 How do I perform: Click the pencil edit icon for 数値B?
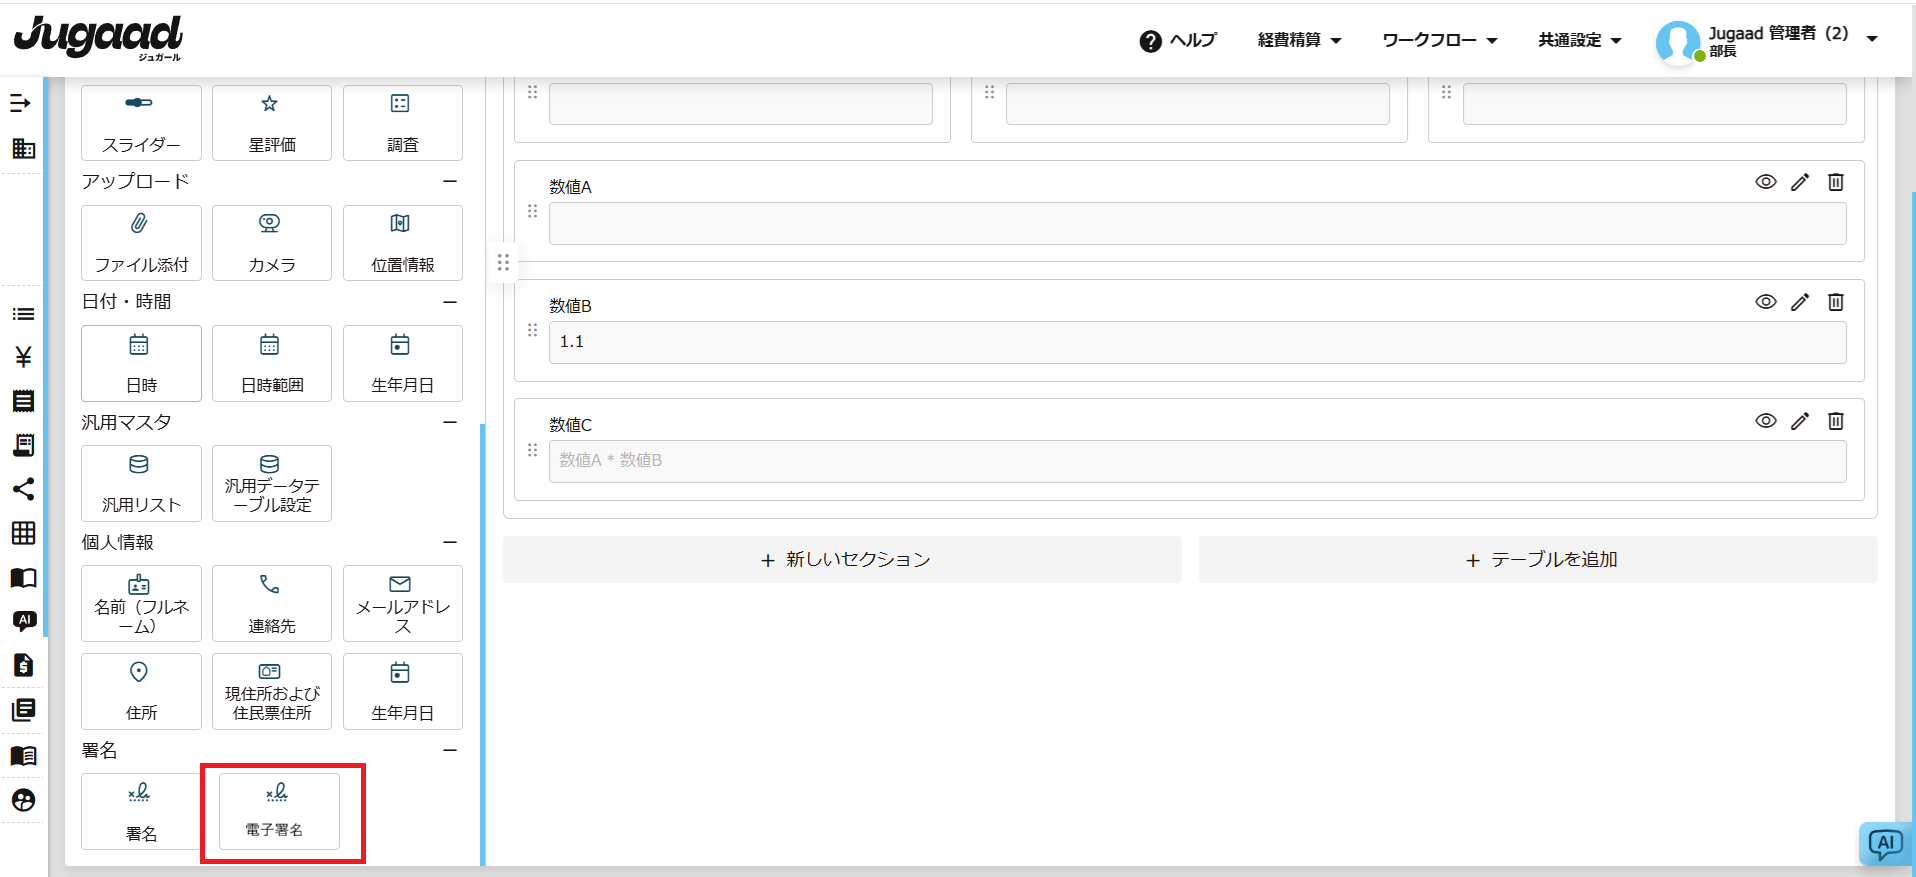(x=1799, y=302)
